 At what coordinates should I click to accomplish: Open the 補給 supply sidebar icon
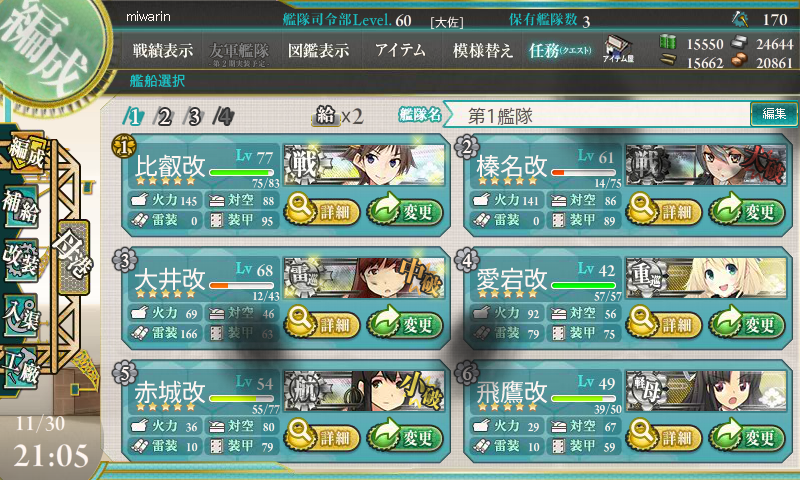(x=21, y=207)
